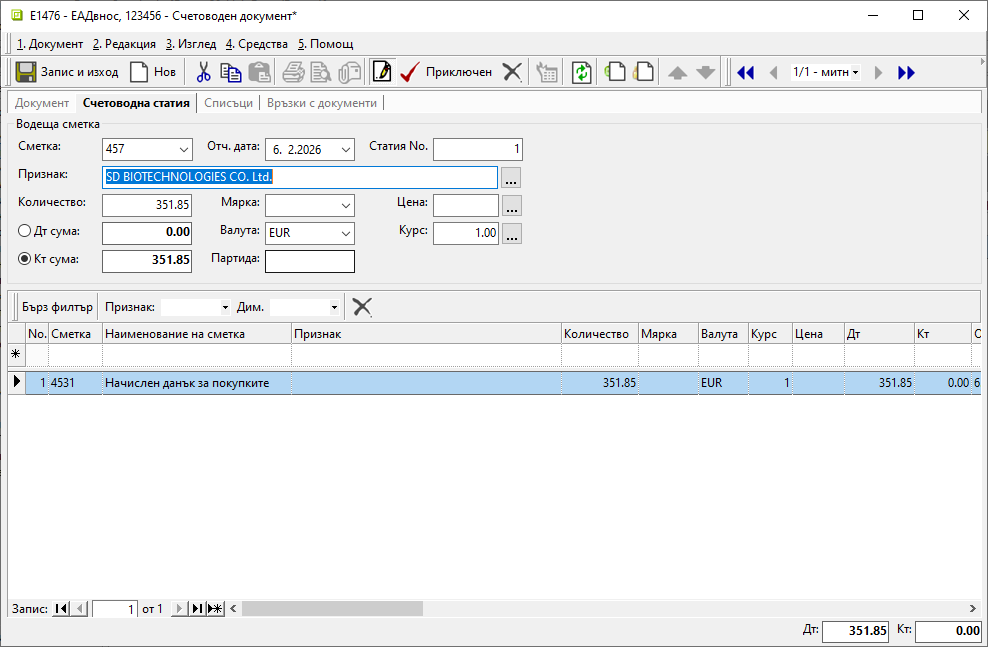The image size is (988, 647).
Task: Click the Запис и изход button
Action: click(x=67, y=72)
